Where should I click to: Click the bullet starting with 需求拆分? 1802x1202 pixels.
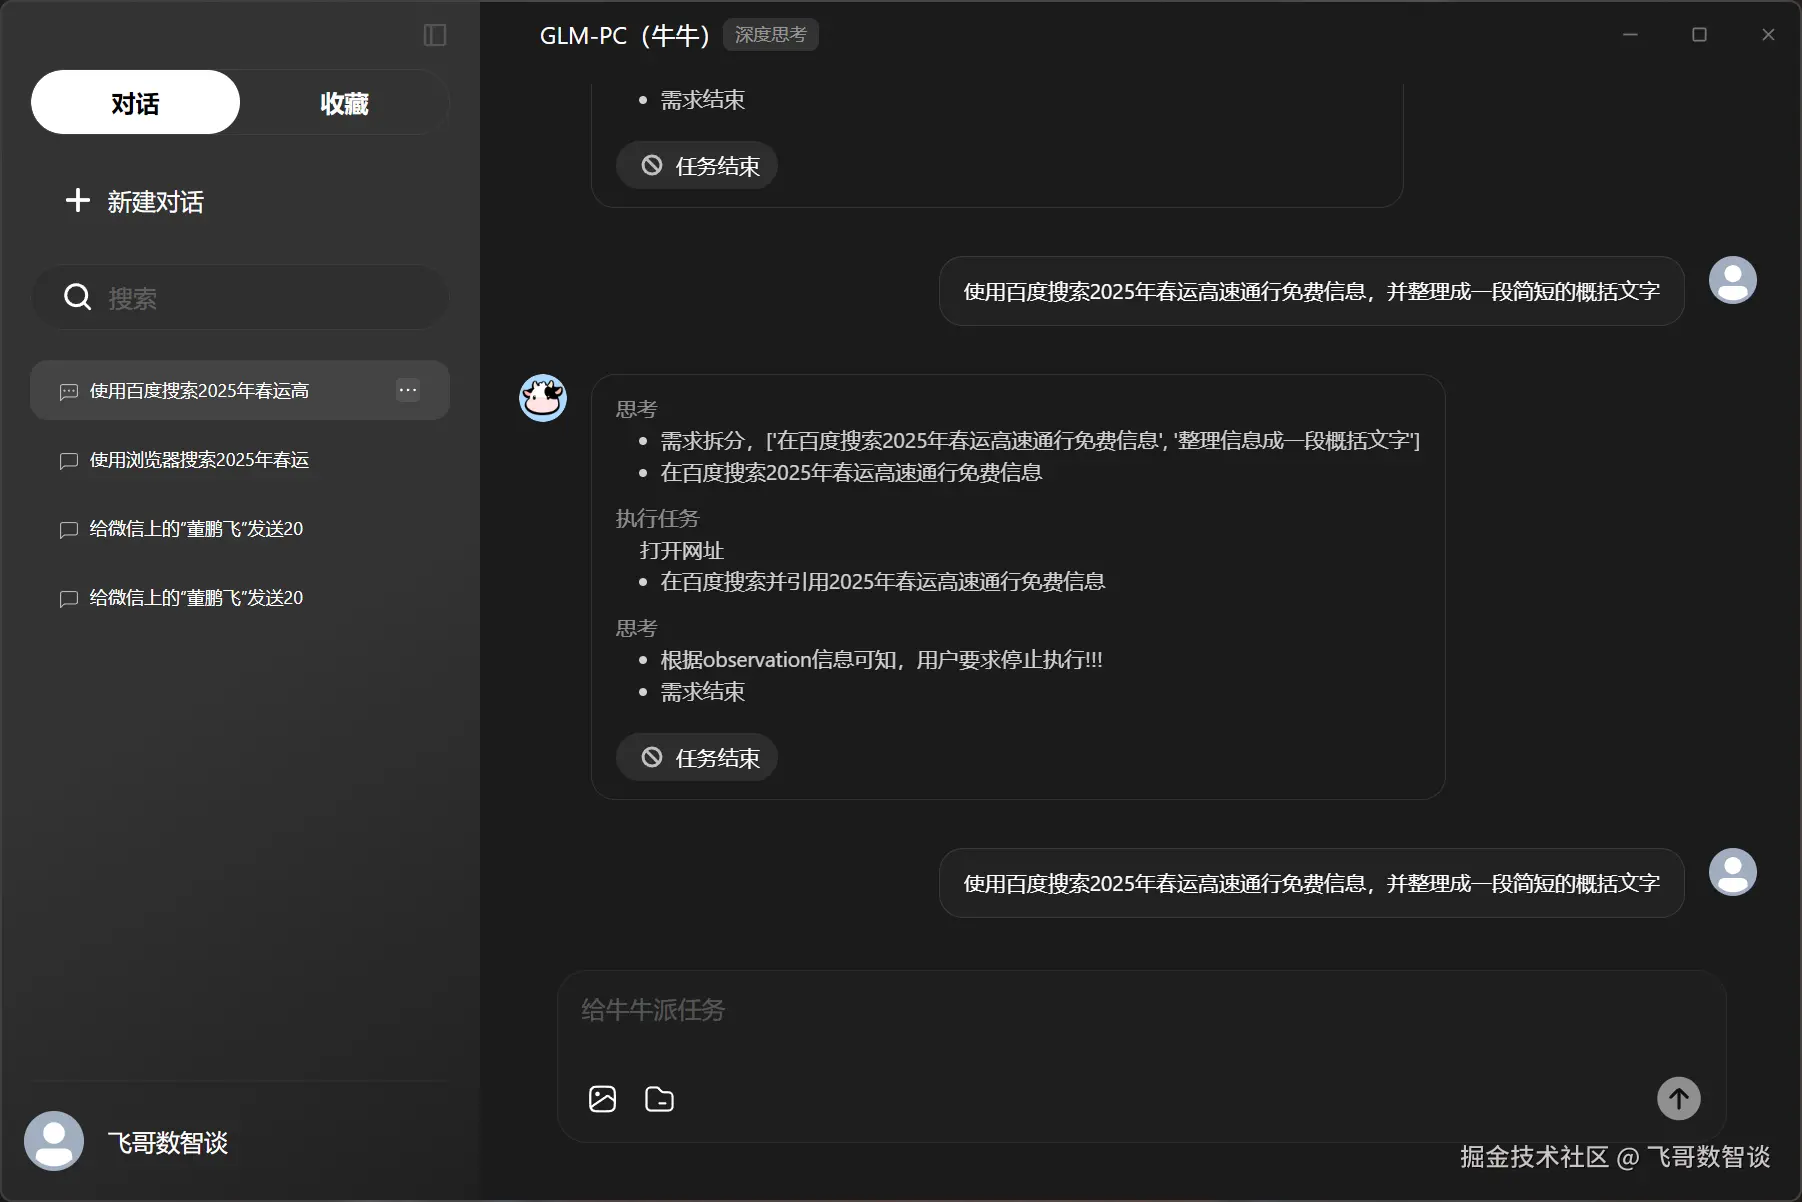coord(1040,441)
